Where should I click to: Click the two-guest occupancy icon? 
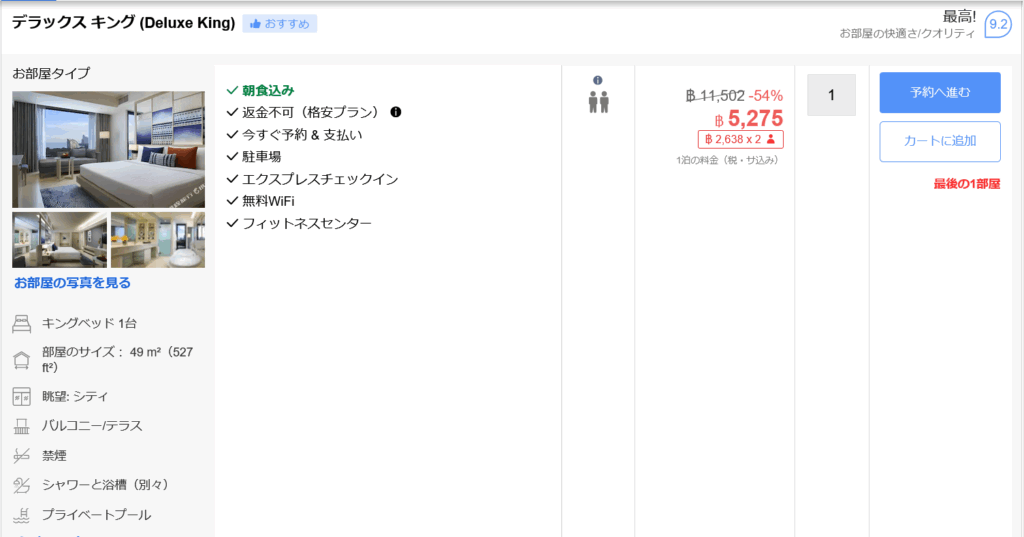(598, 102)
